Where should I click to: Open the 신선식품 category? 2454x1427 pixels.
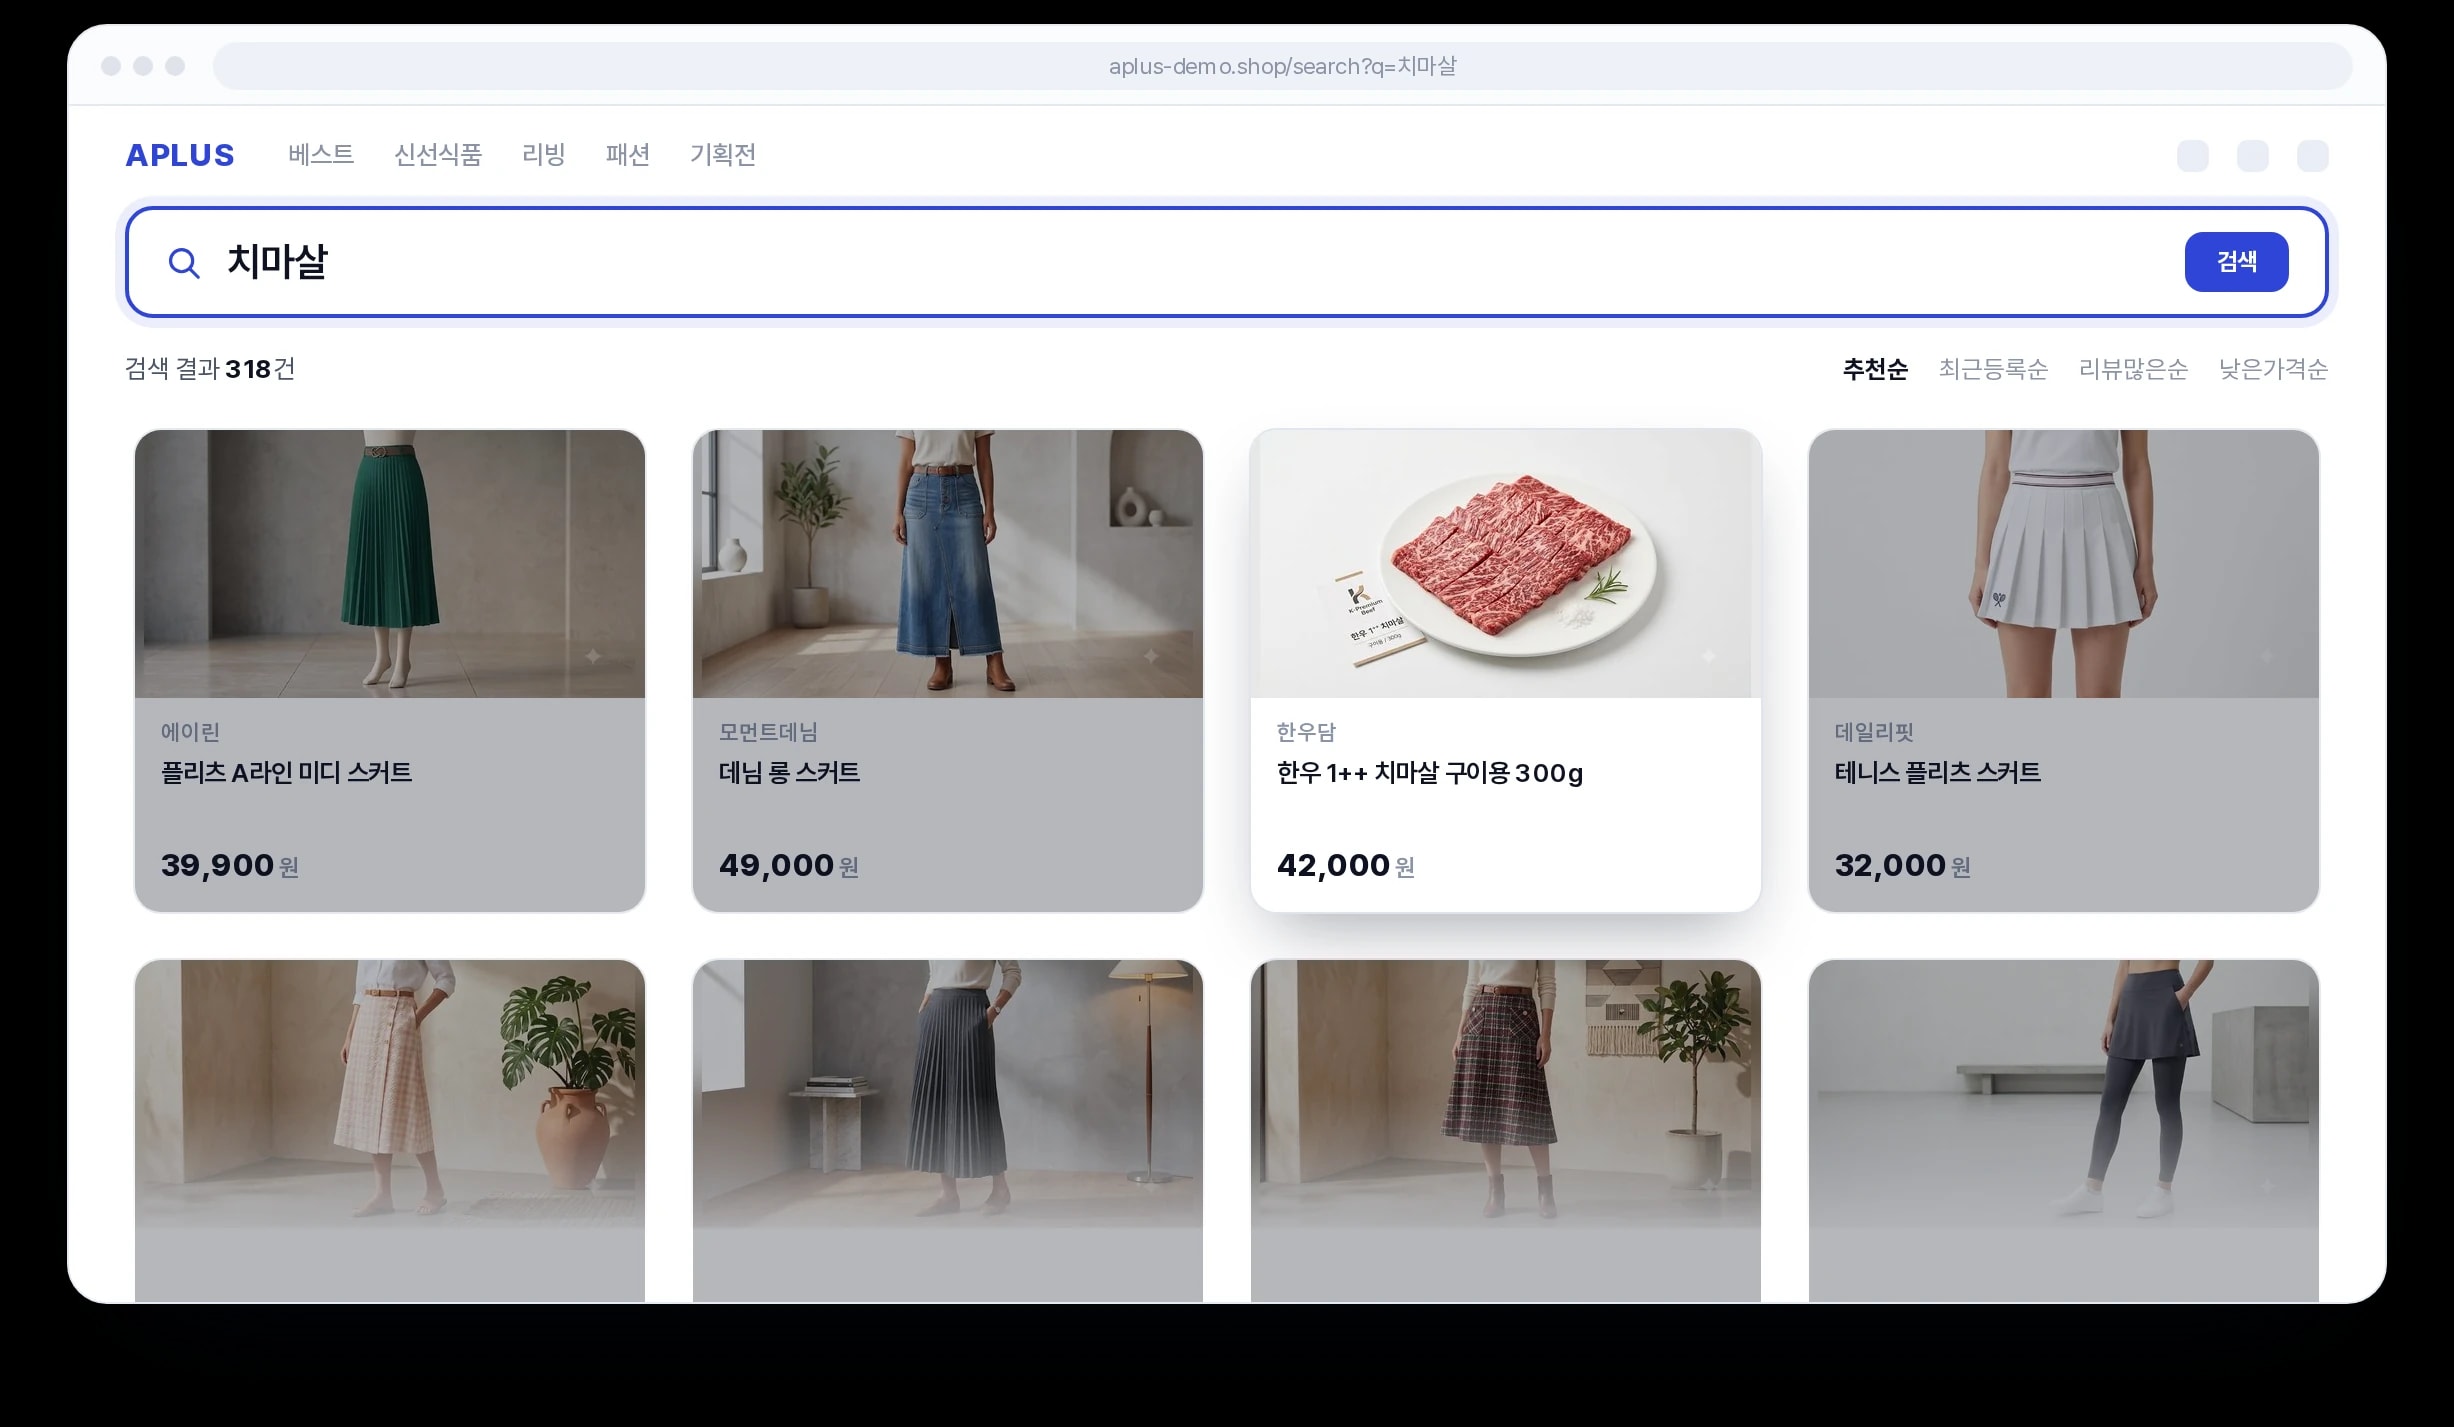(x=438, y=155)
